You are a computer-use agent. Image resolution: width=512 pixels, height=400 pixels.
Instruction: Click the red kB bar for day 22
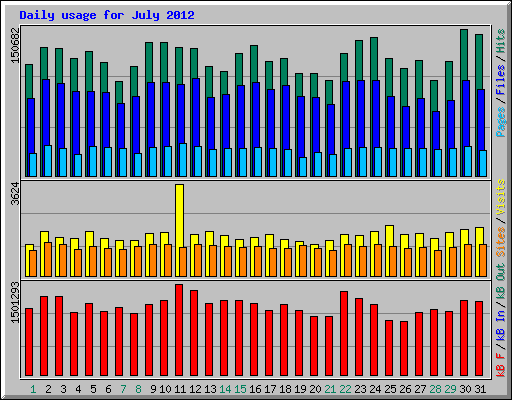(344, 334)
